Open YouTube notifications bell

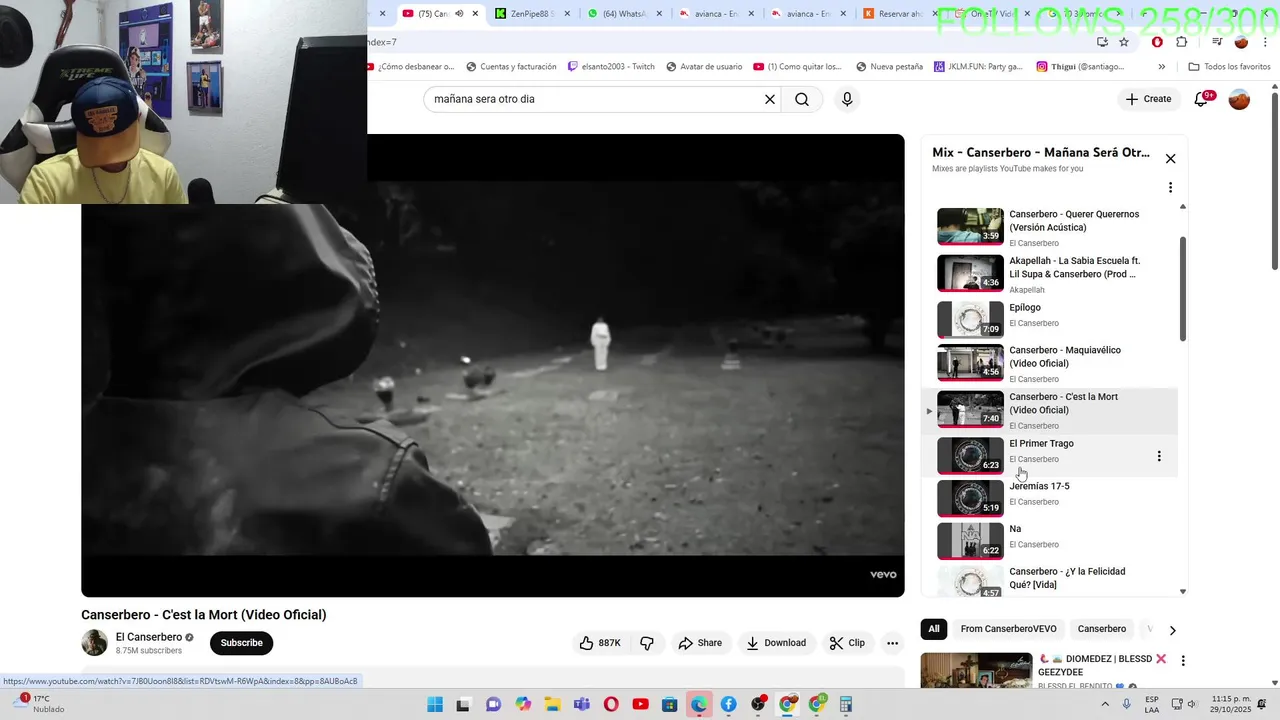[1202, 99]
